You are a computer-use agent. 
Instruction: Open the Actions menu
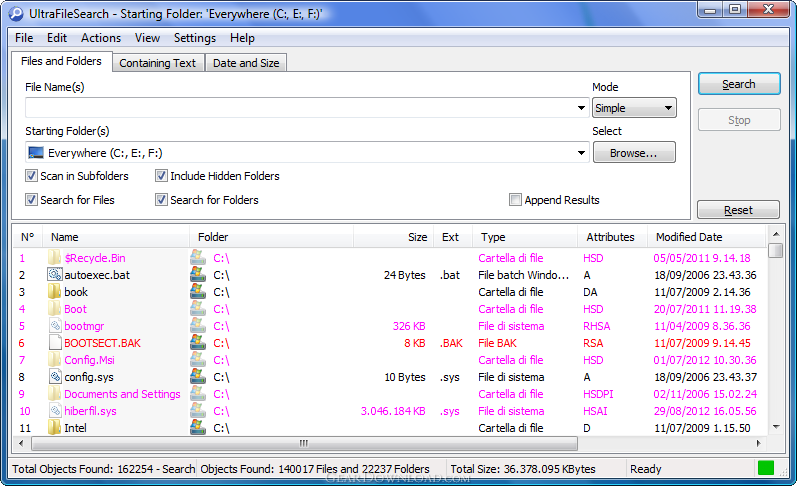coord(101,38)
